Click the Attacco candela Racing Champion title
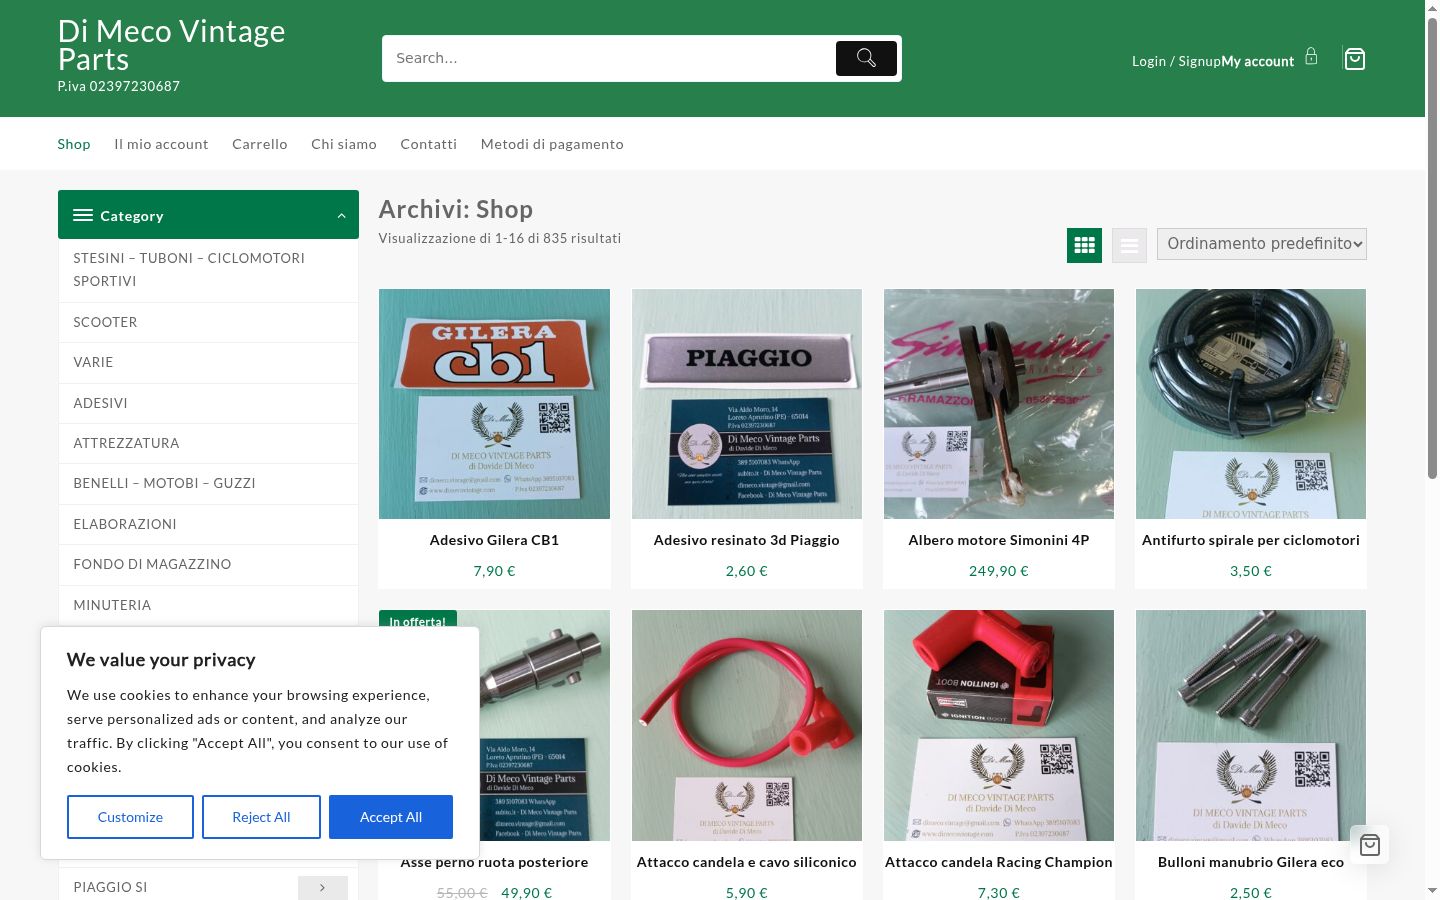Viewport: 1440px width, 900px height. (x=999, y=862)
